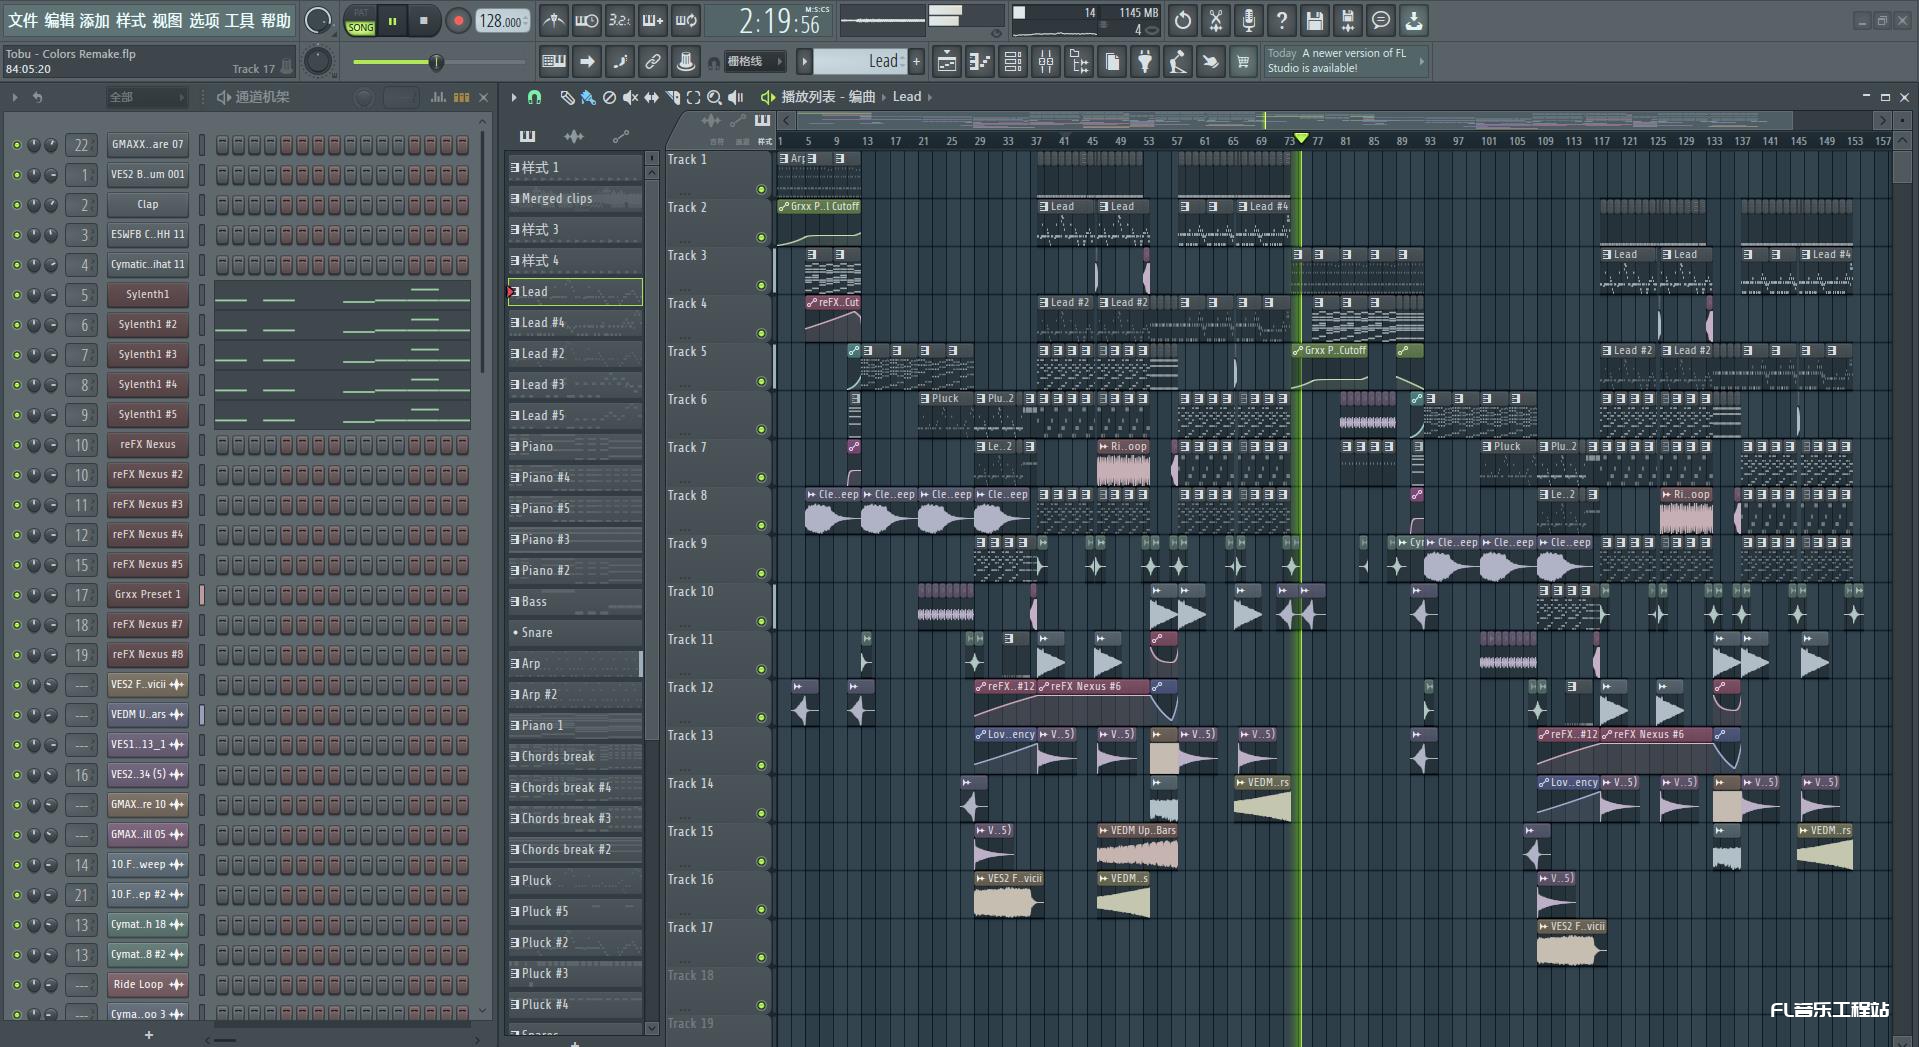Click the link chain multilink icon
1919x1047 pixels.
[x=653, y=62]
